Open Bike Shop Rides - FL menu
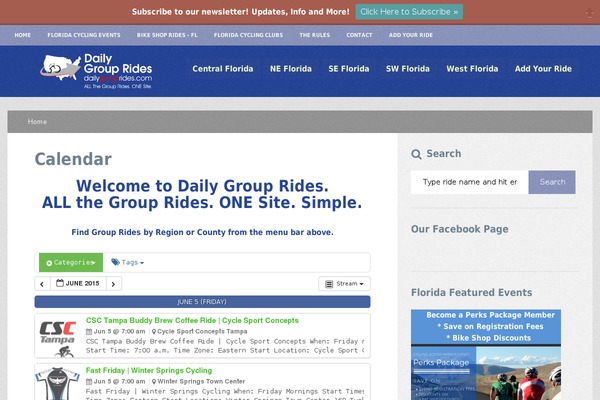The width and height of the screenshot is (600, 400). [x=167, y=35]
